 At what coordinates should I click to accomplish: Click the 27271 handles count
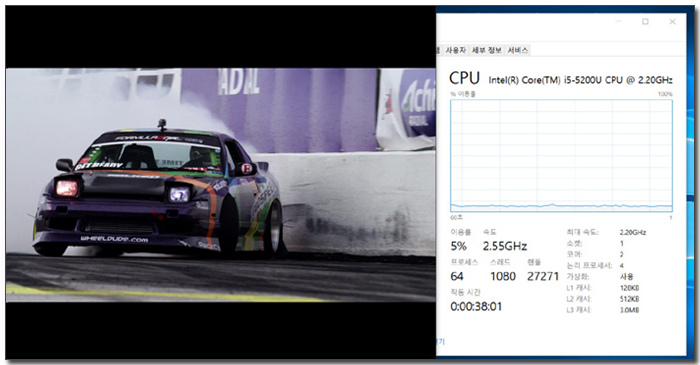pyautogui.click(x=543, y=276)
